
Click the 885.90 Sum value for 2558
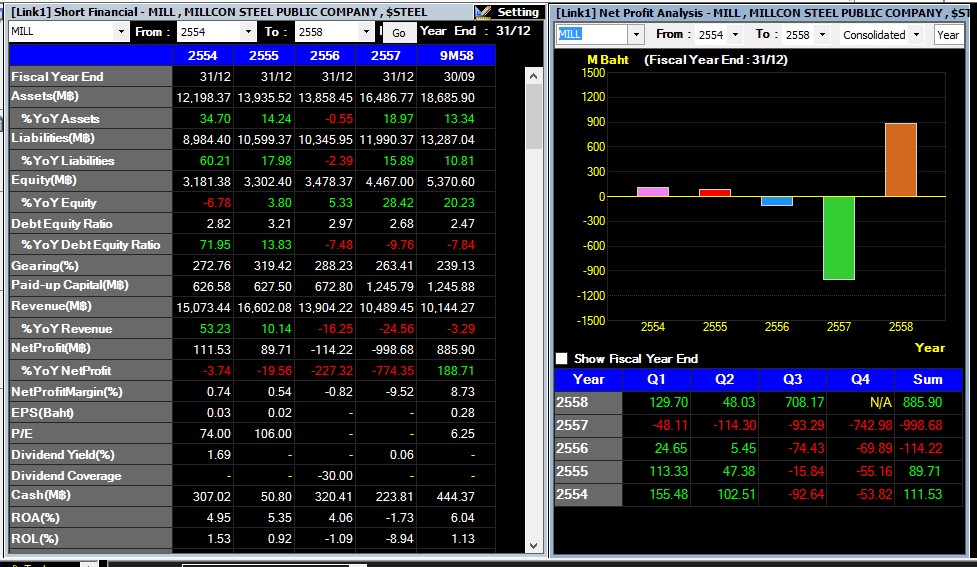point(922,403)
